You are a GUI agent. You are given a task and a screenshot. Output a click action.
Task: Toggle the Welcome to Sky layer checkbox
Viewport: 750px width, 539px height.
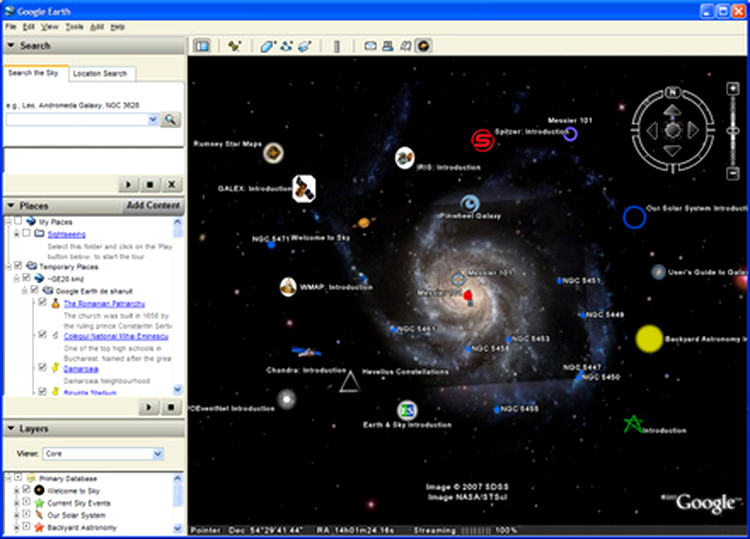pyautogui.click(x=26, y=489)
